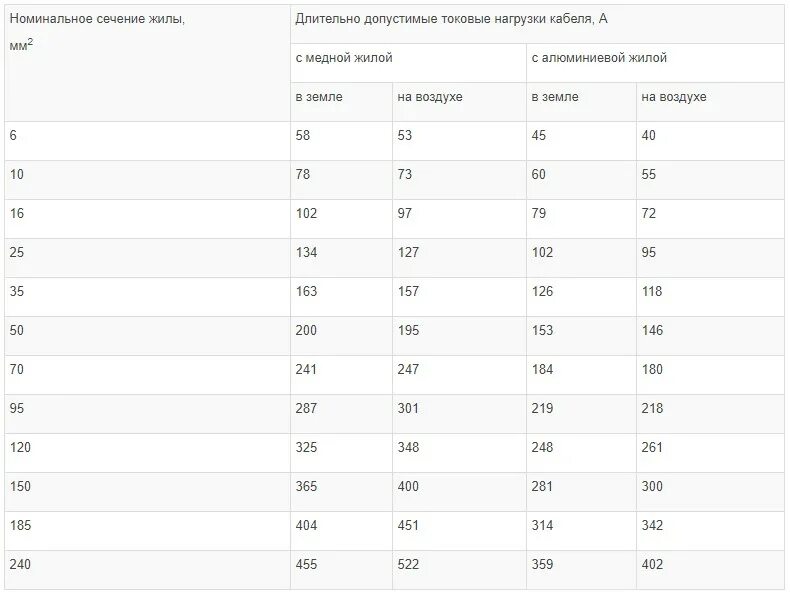The image size is (790, 600).
Task: Click the cell with value 400
Action: coord(459,492)
